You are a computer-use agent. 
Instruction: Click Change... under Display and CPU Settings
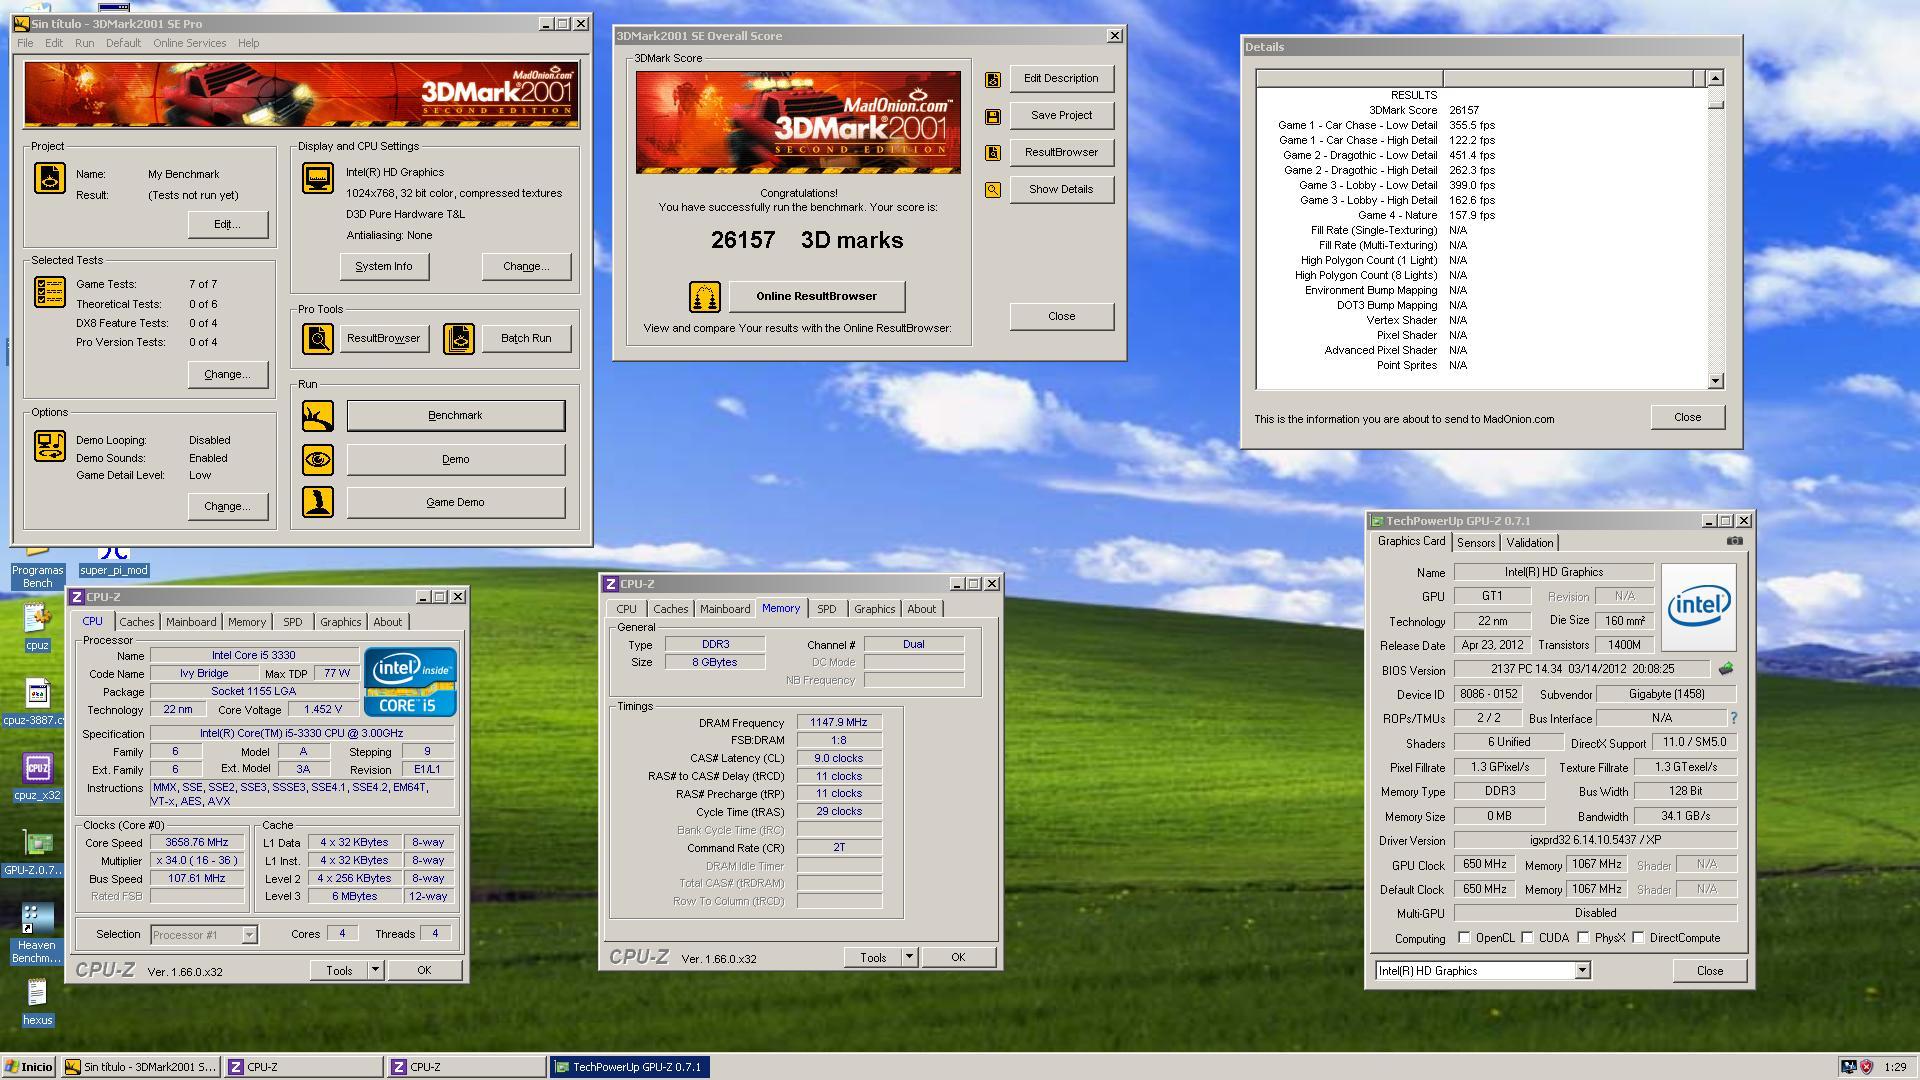pos(526,267)
